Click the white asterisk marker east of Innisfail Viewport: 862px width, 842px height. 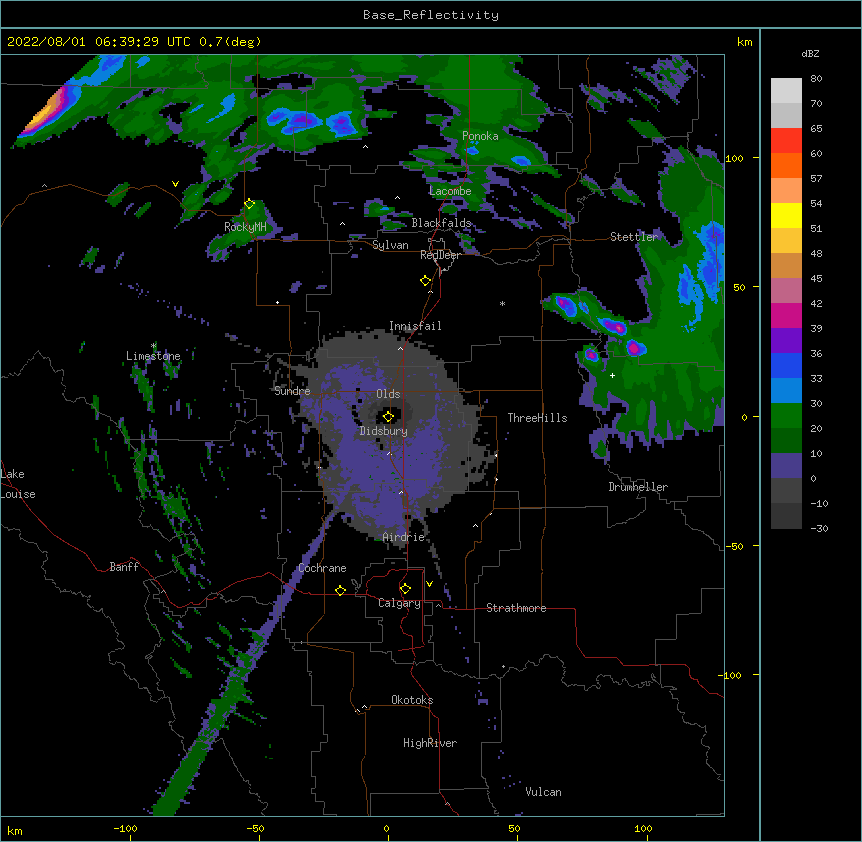coord(502,303)
